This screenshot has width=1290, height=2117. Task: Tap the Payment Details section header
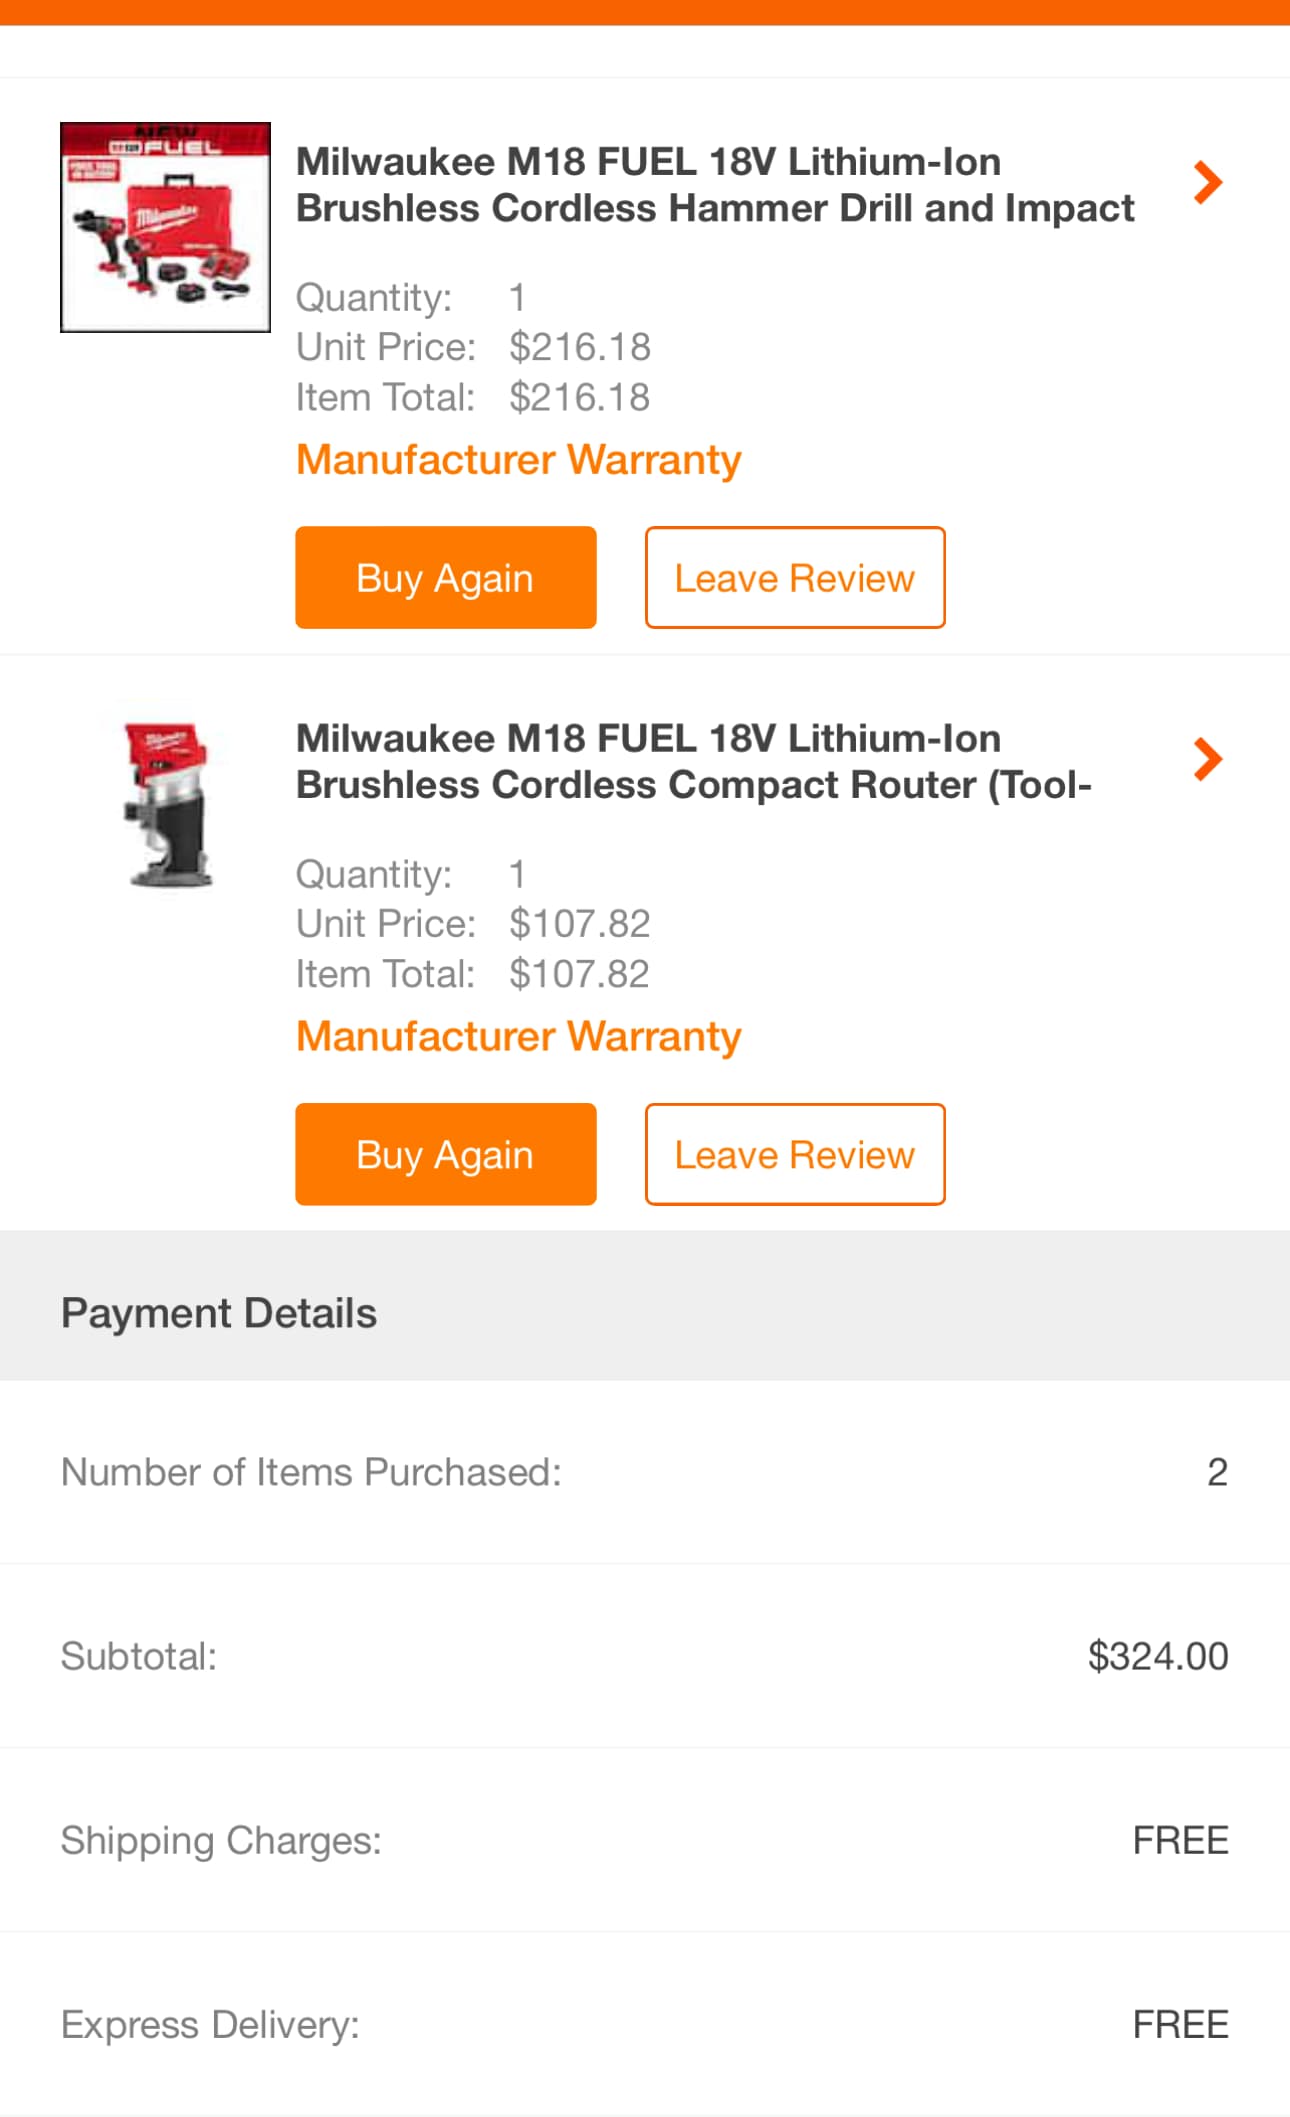point(219,1313)
